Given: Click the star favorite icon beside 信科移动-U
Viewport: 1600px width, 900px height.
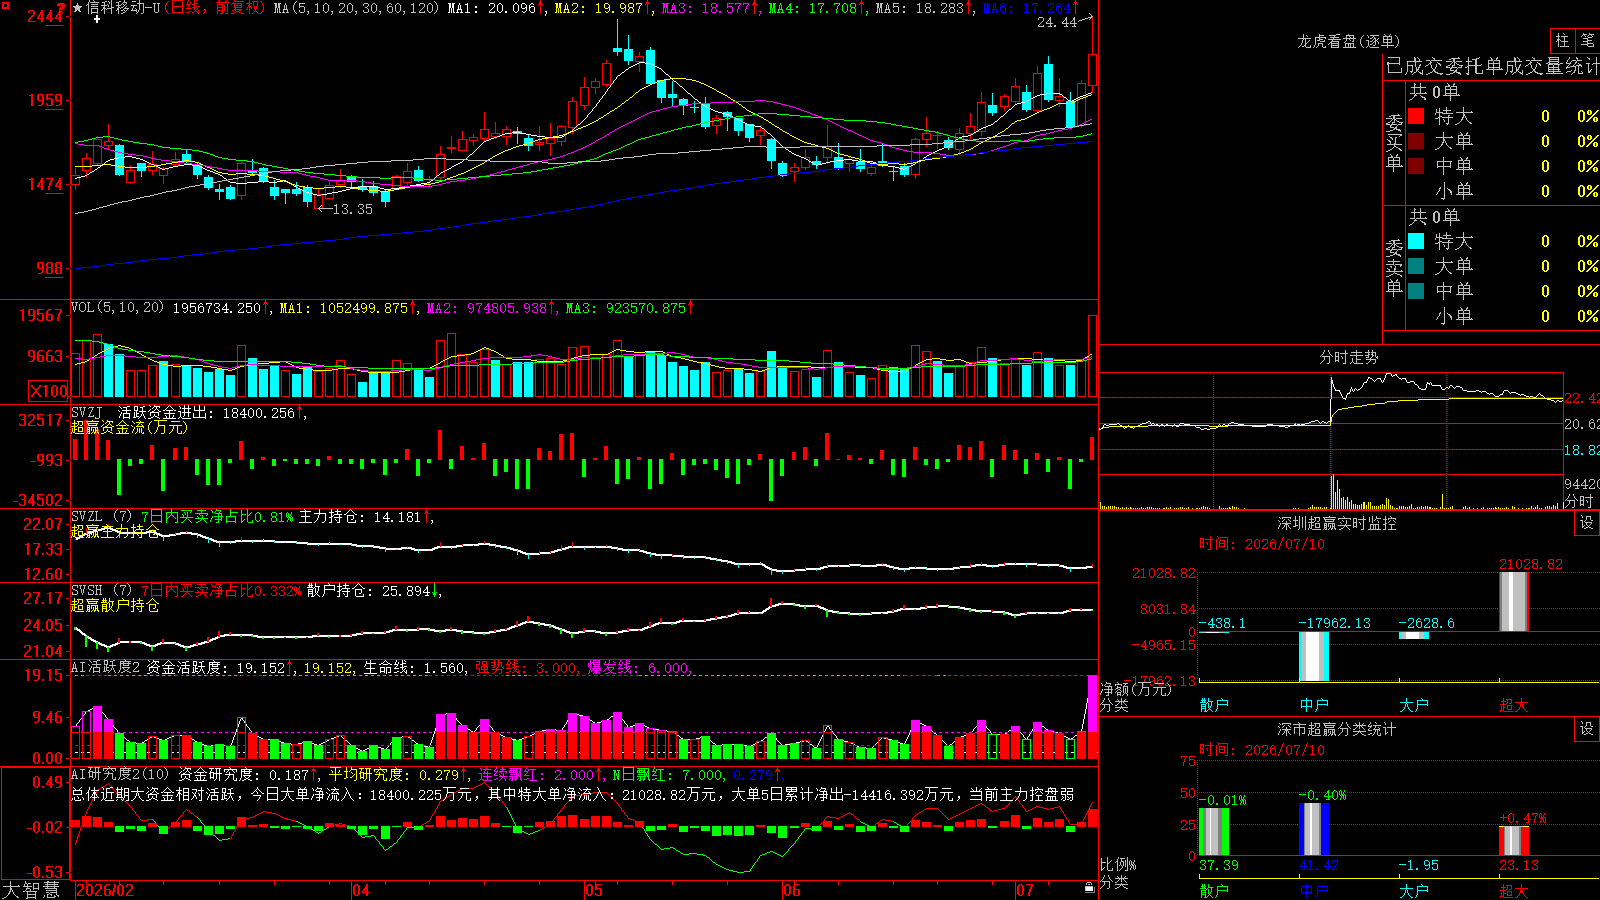Looking at the screenshot, I should point(78,8).
